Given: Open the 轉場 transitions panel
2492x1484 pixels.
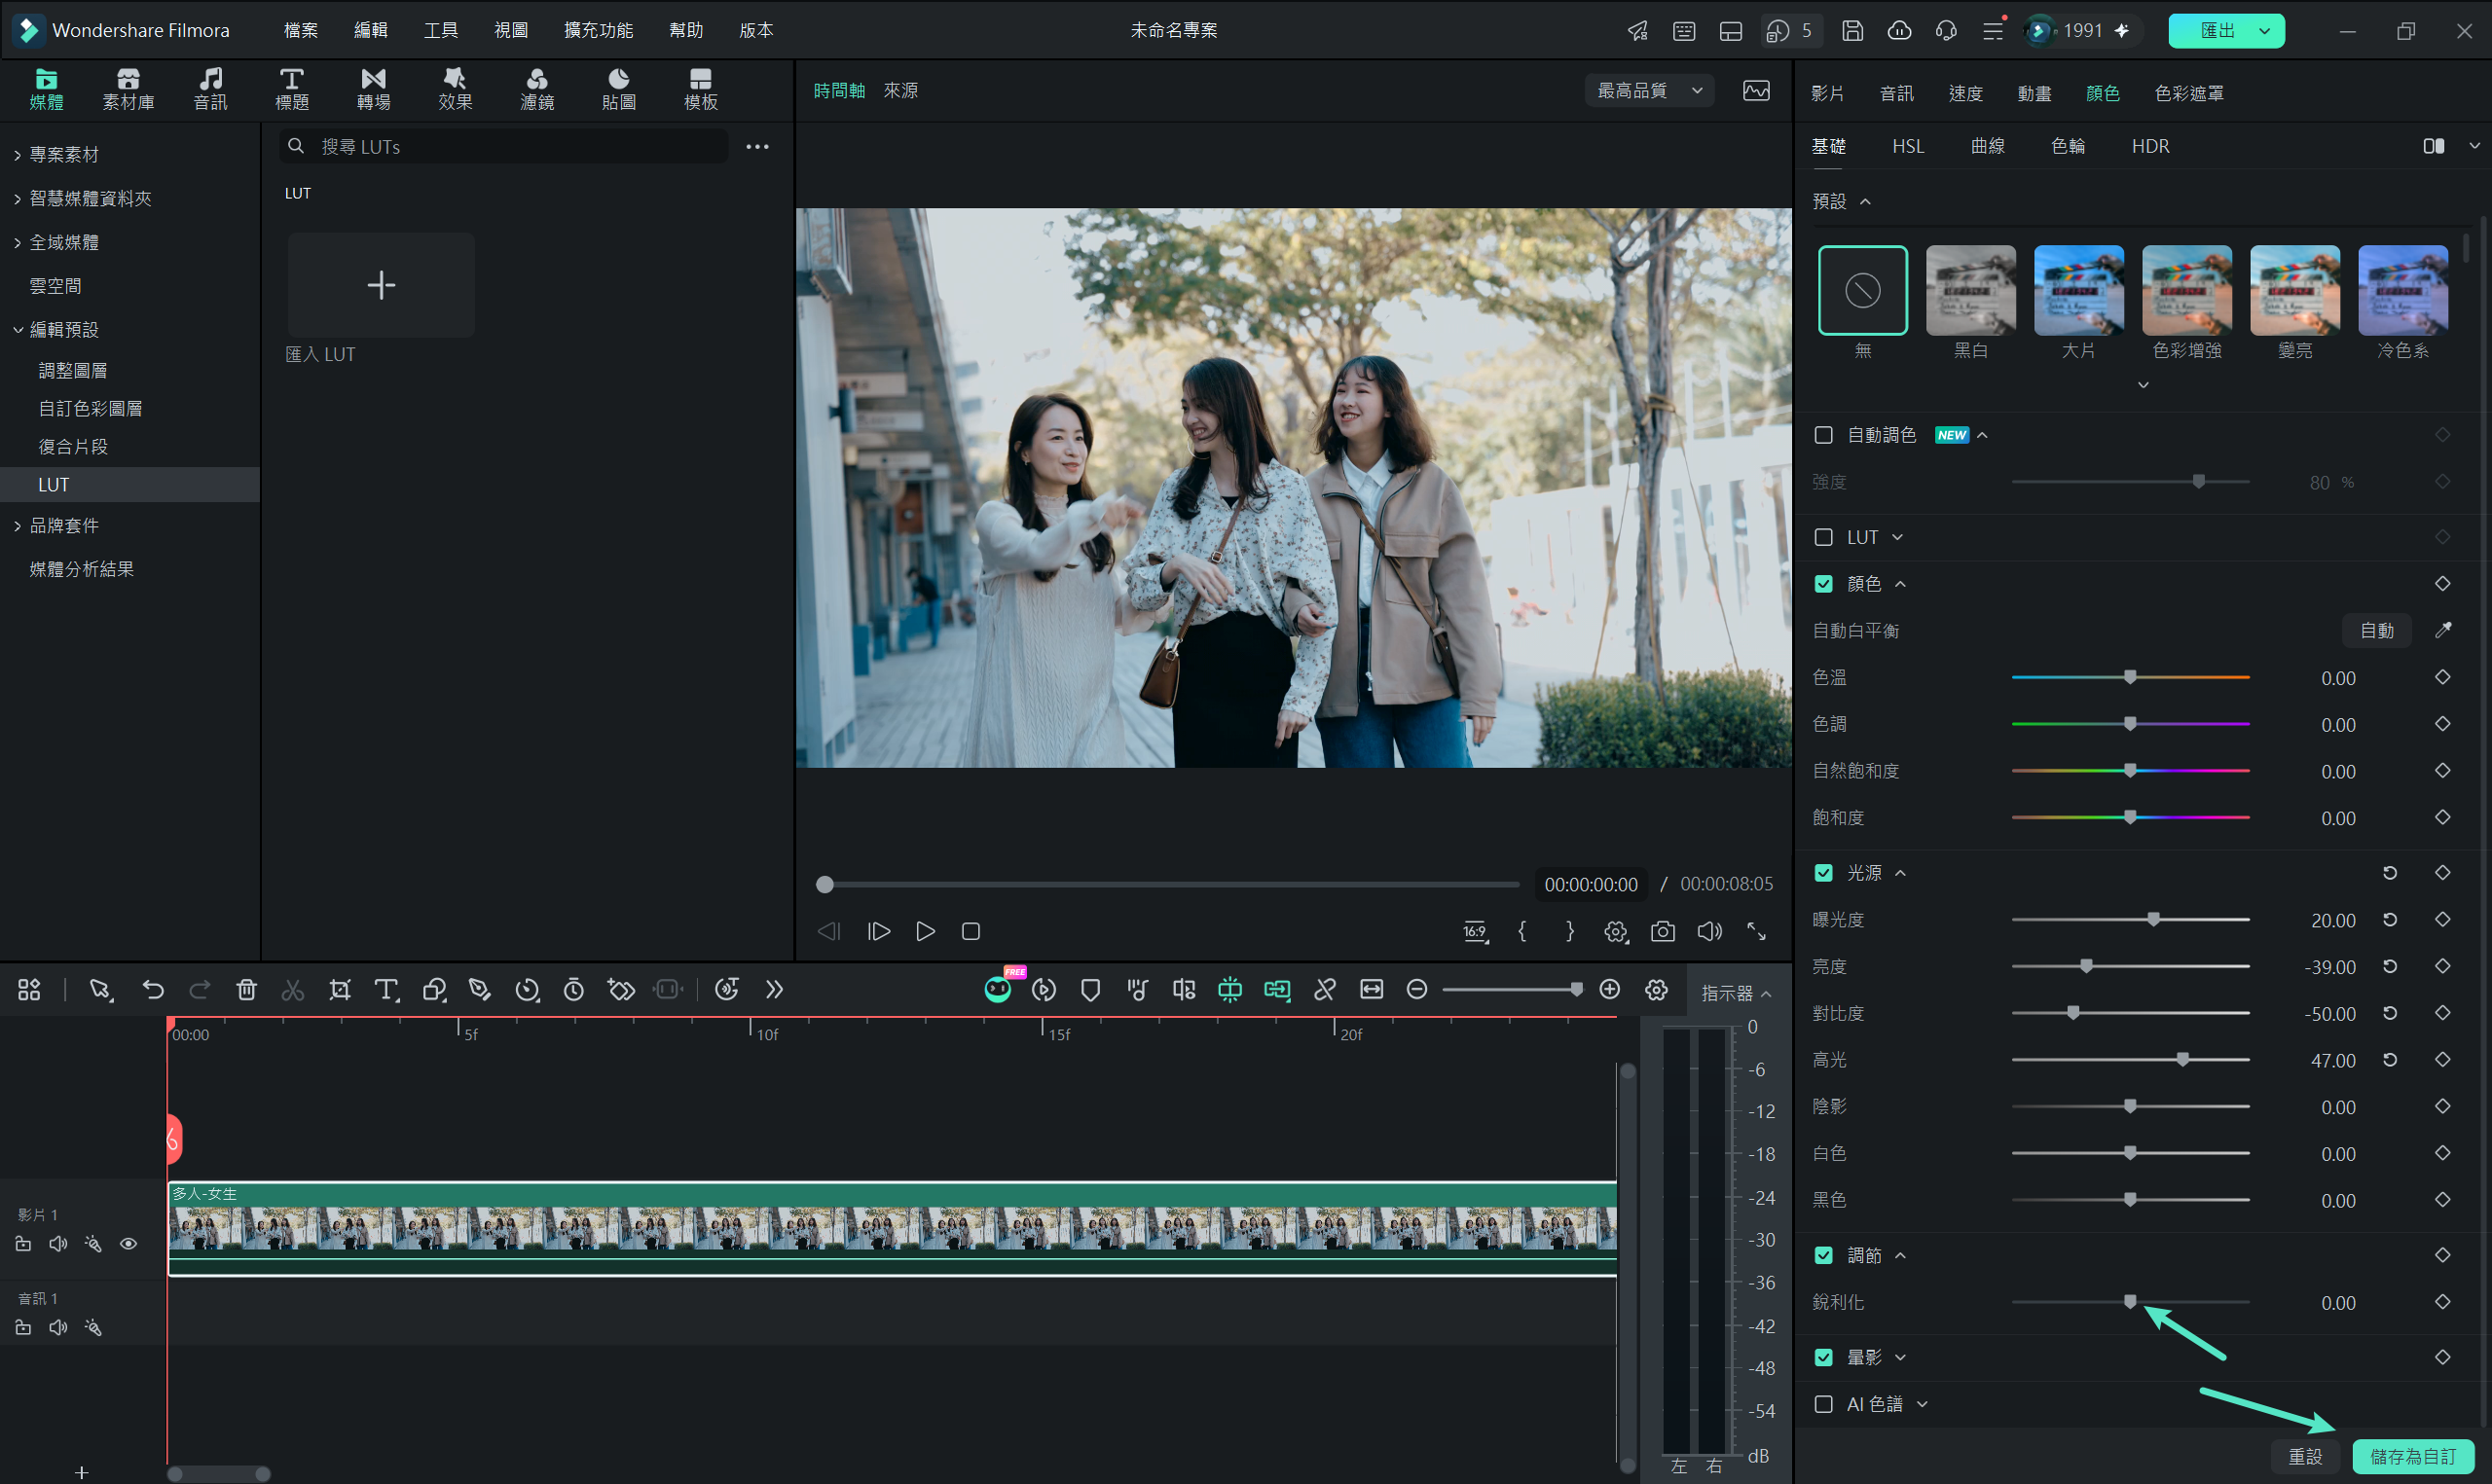Looking at the screenshot, I should pos(373,89).
